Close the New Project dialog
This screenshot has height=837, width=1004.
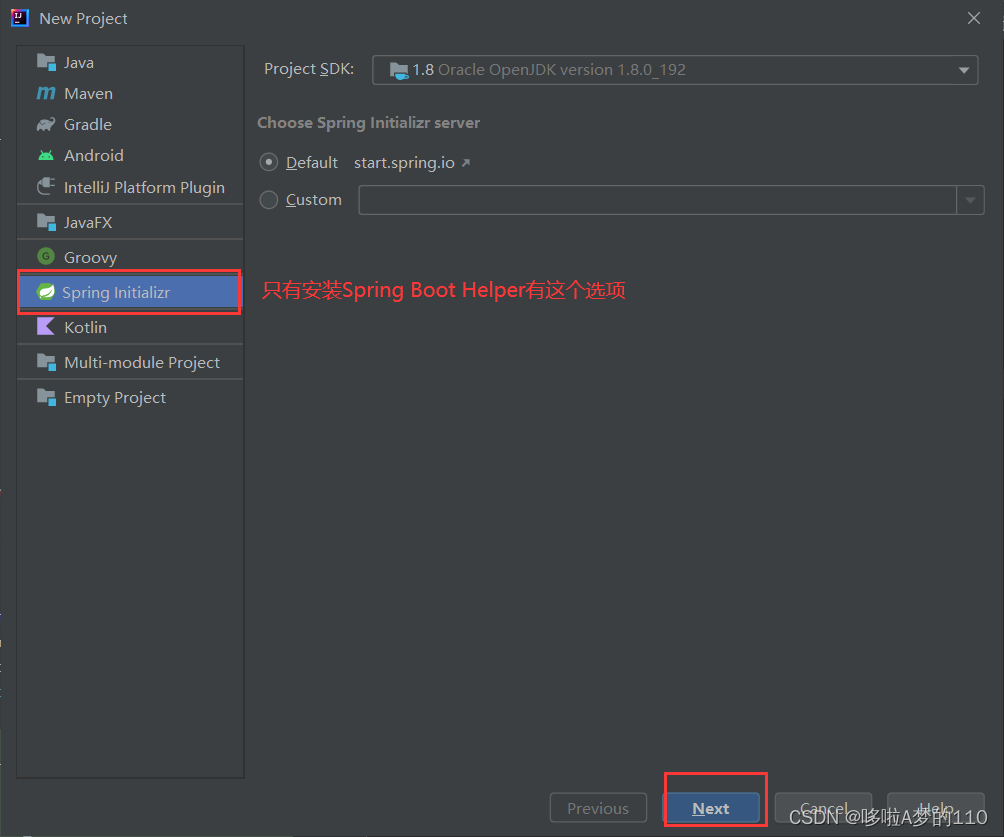974,18
